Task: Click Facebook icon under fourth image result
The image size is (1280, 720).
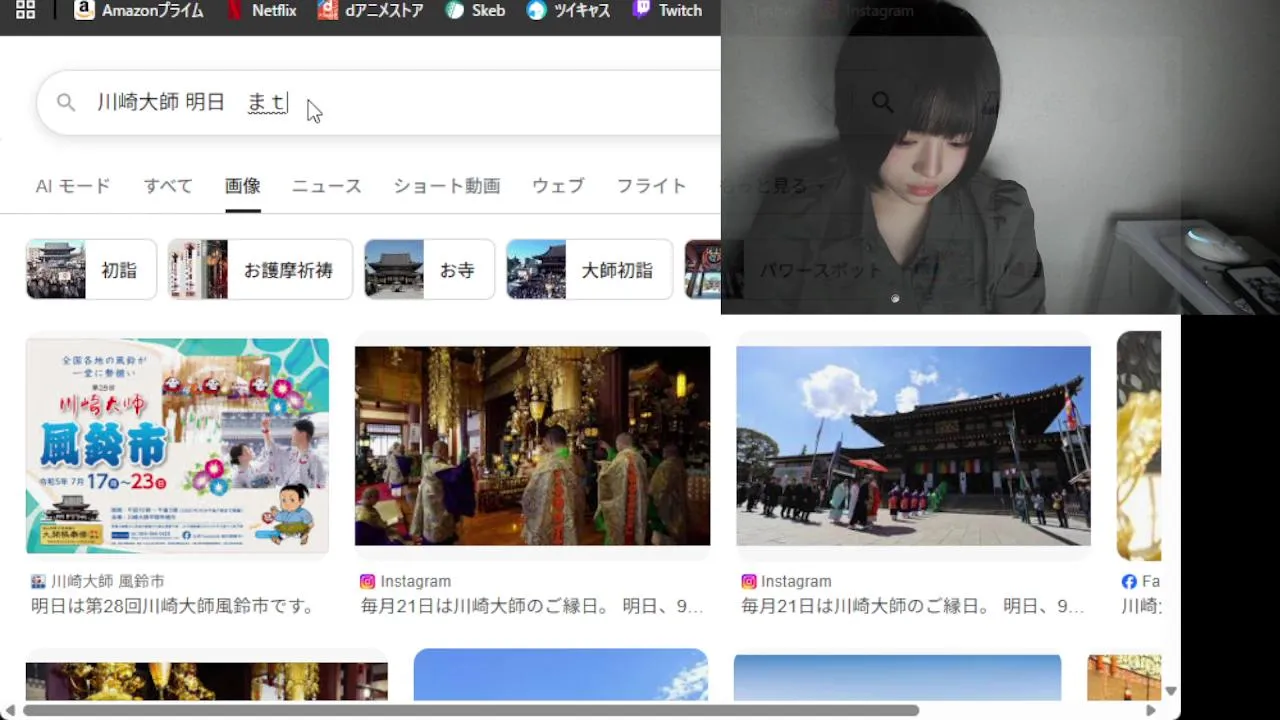Action: point(1129,581)
